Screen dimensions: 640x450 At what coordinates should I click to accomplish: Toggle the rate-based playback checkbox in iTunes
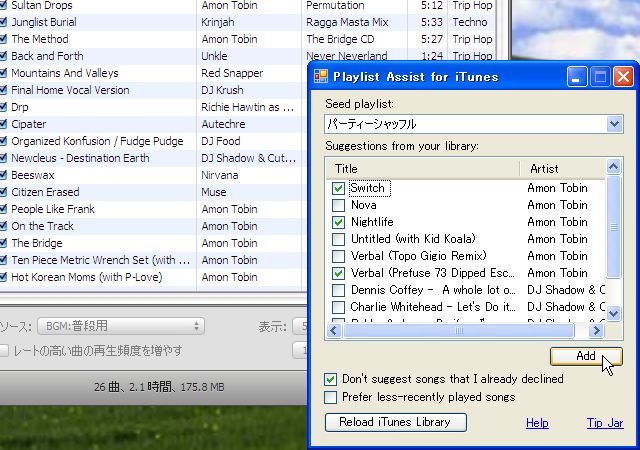click(4, 350)
